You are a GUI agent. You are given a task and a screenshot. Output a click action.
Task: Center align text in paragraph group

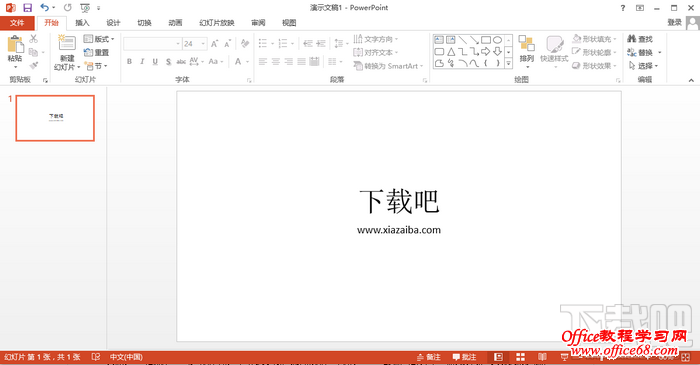coord(276,62)
